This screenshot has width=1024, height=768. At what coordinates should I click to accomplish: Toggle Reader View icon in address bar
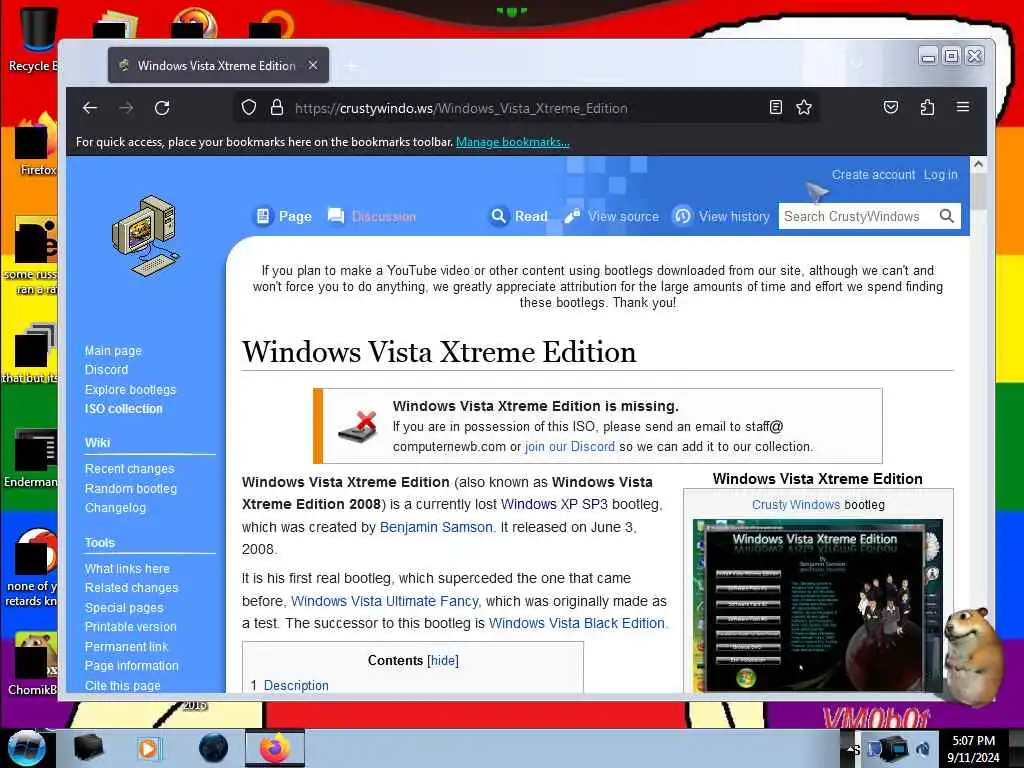[x=775, y=108]
